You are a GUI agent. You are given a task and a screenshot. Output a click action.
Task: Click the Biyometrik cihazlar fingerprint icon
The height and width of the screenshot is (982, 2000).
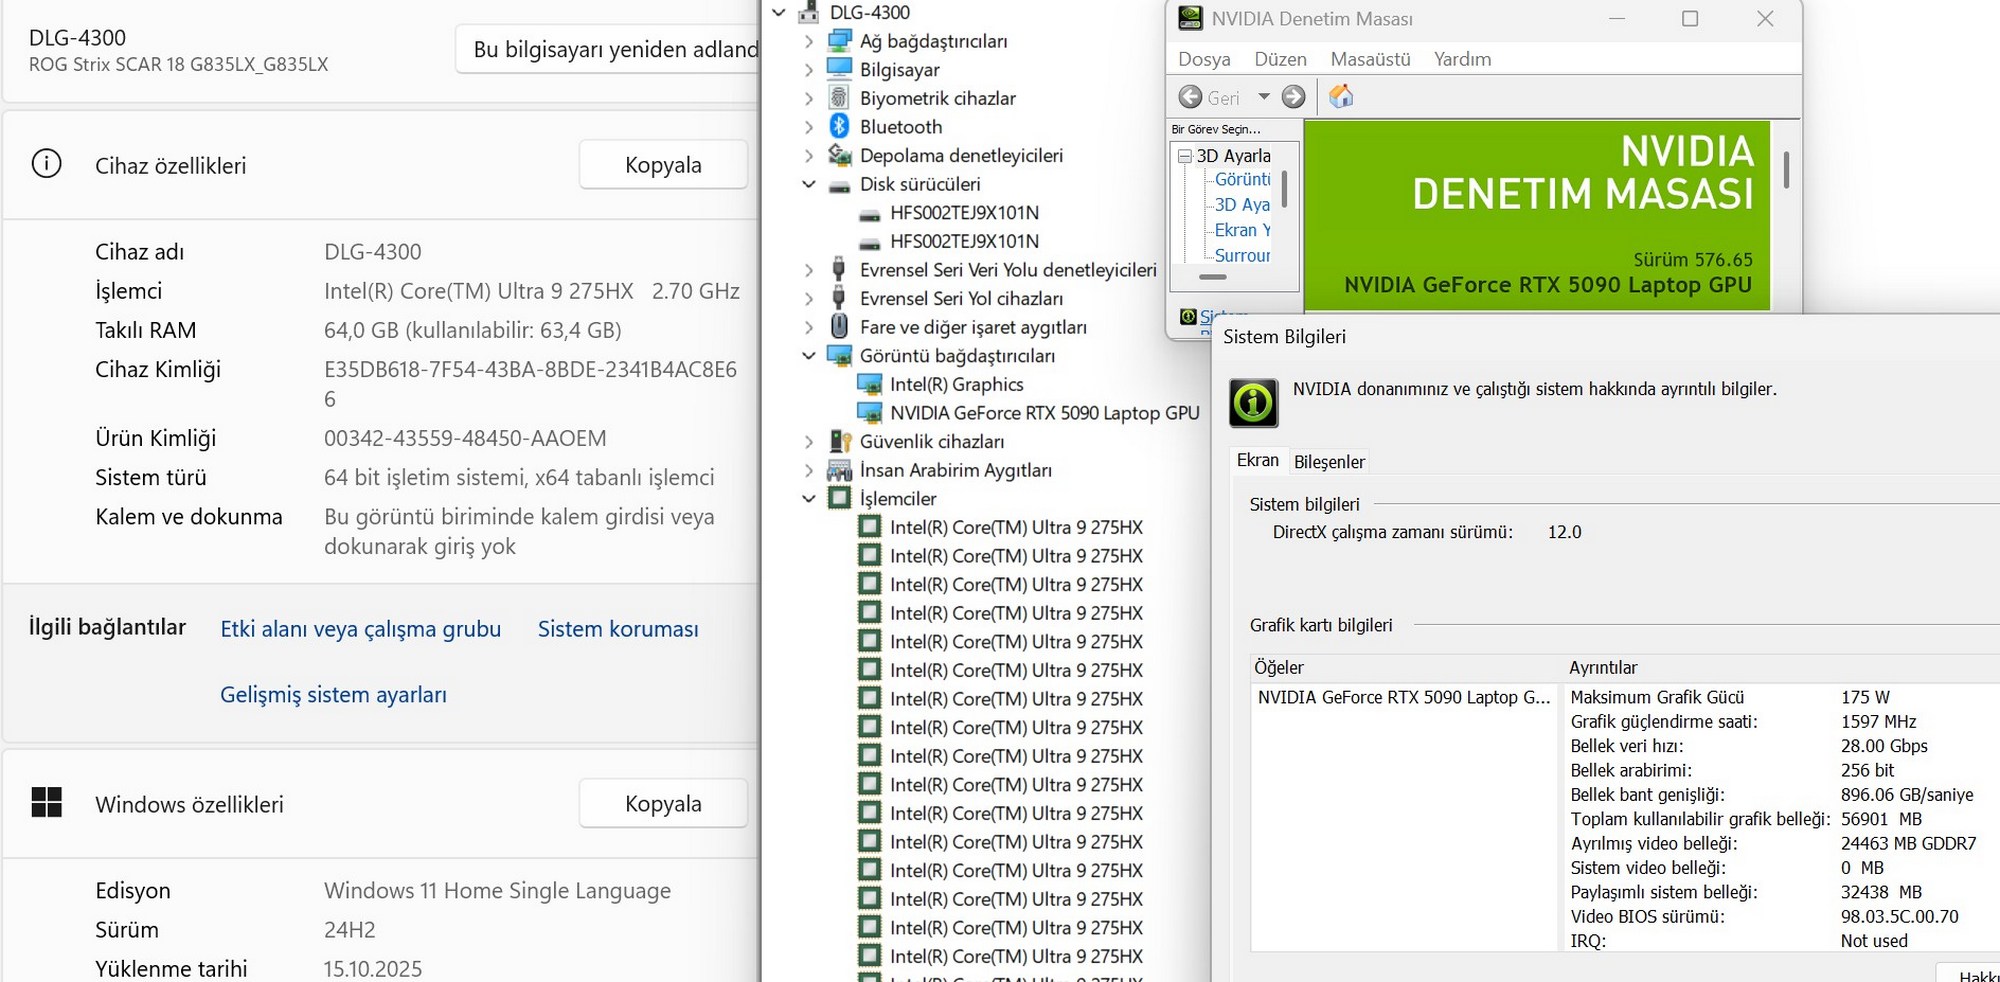click(840, 98)
